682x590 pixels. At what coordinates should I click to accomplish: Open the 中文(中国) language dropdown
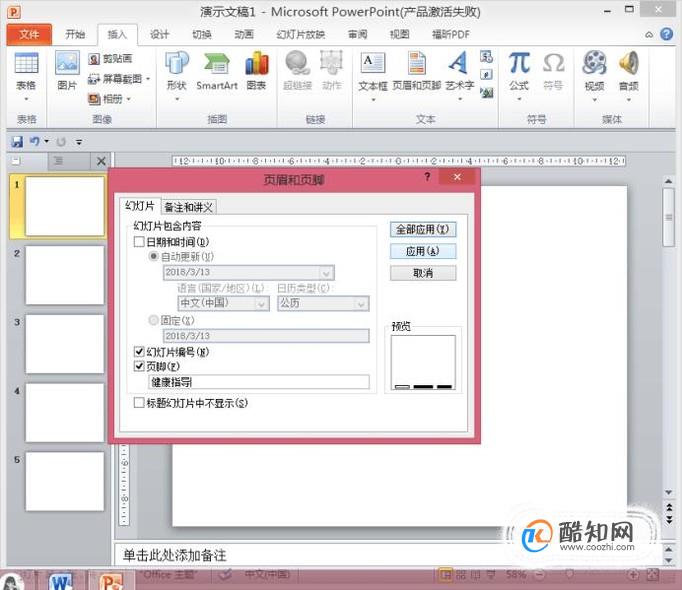261,304
